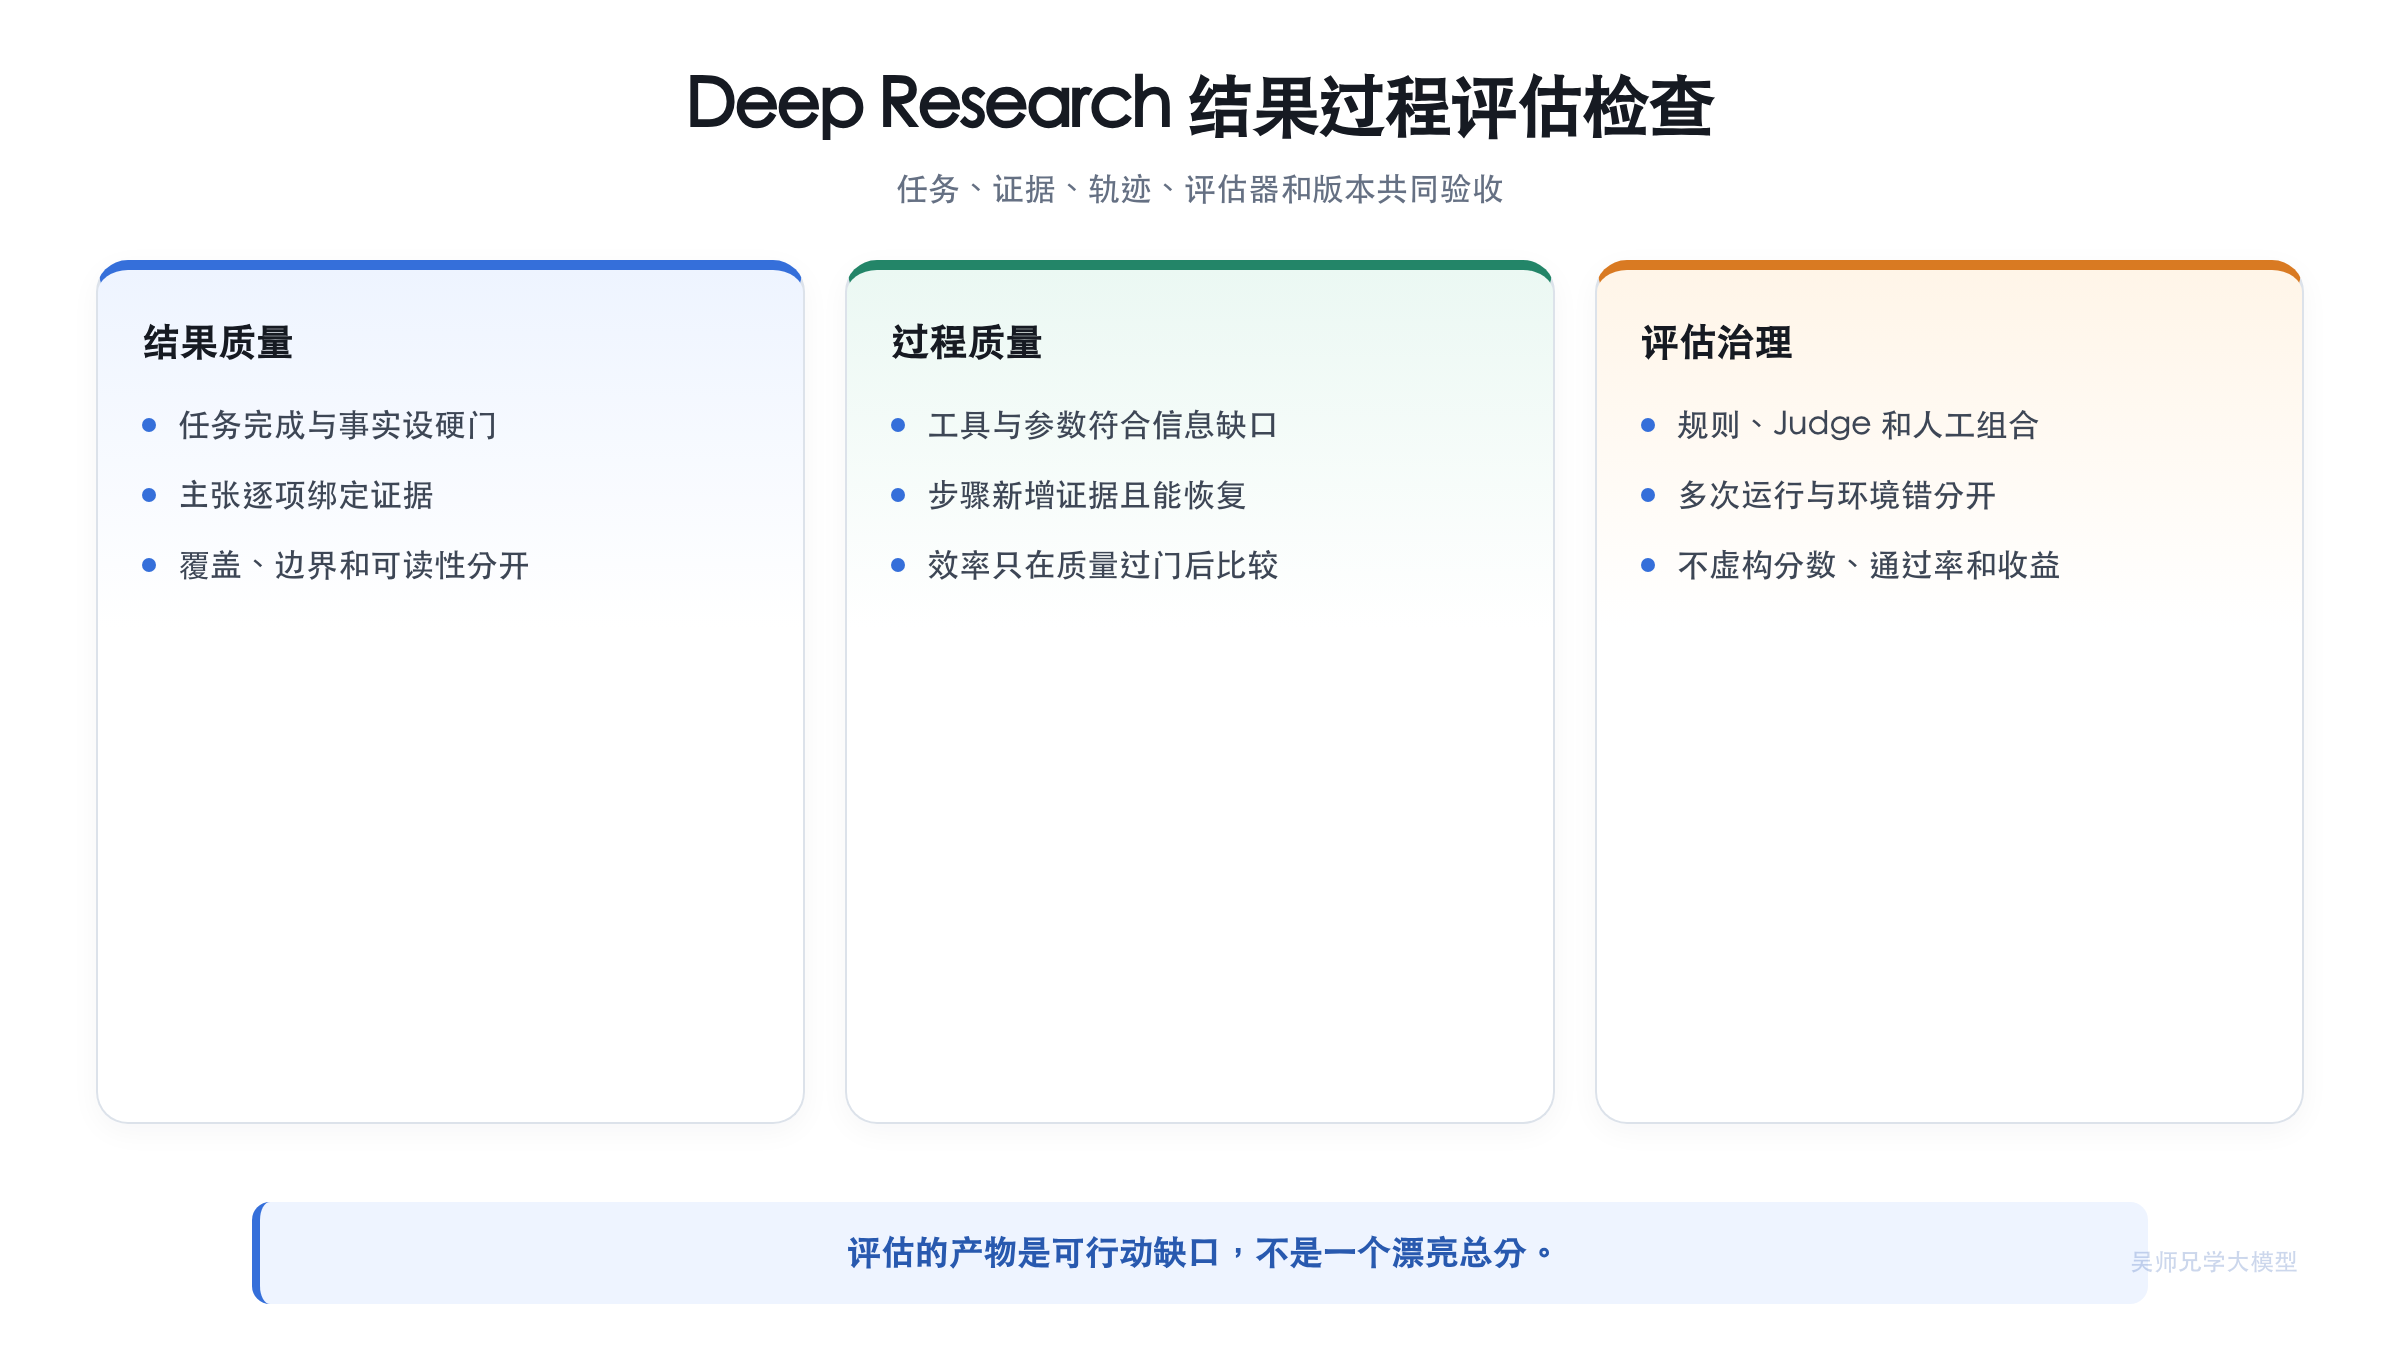Click the '评估治理' card heading

pos(1717,342)
